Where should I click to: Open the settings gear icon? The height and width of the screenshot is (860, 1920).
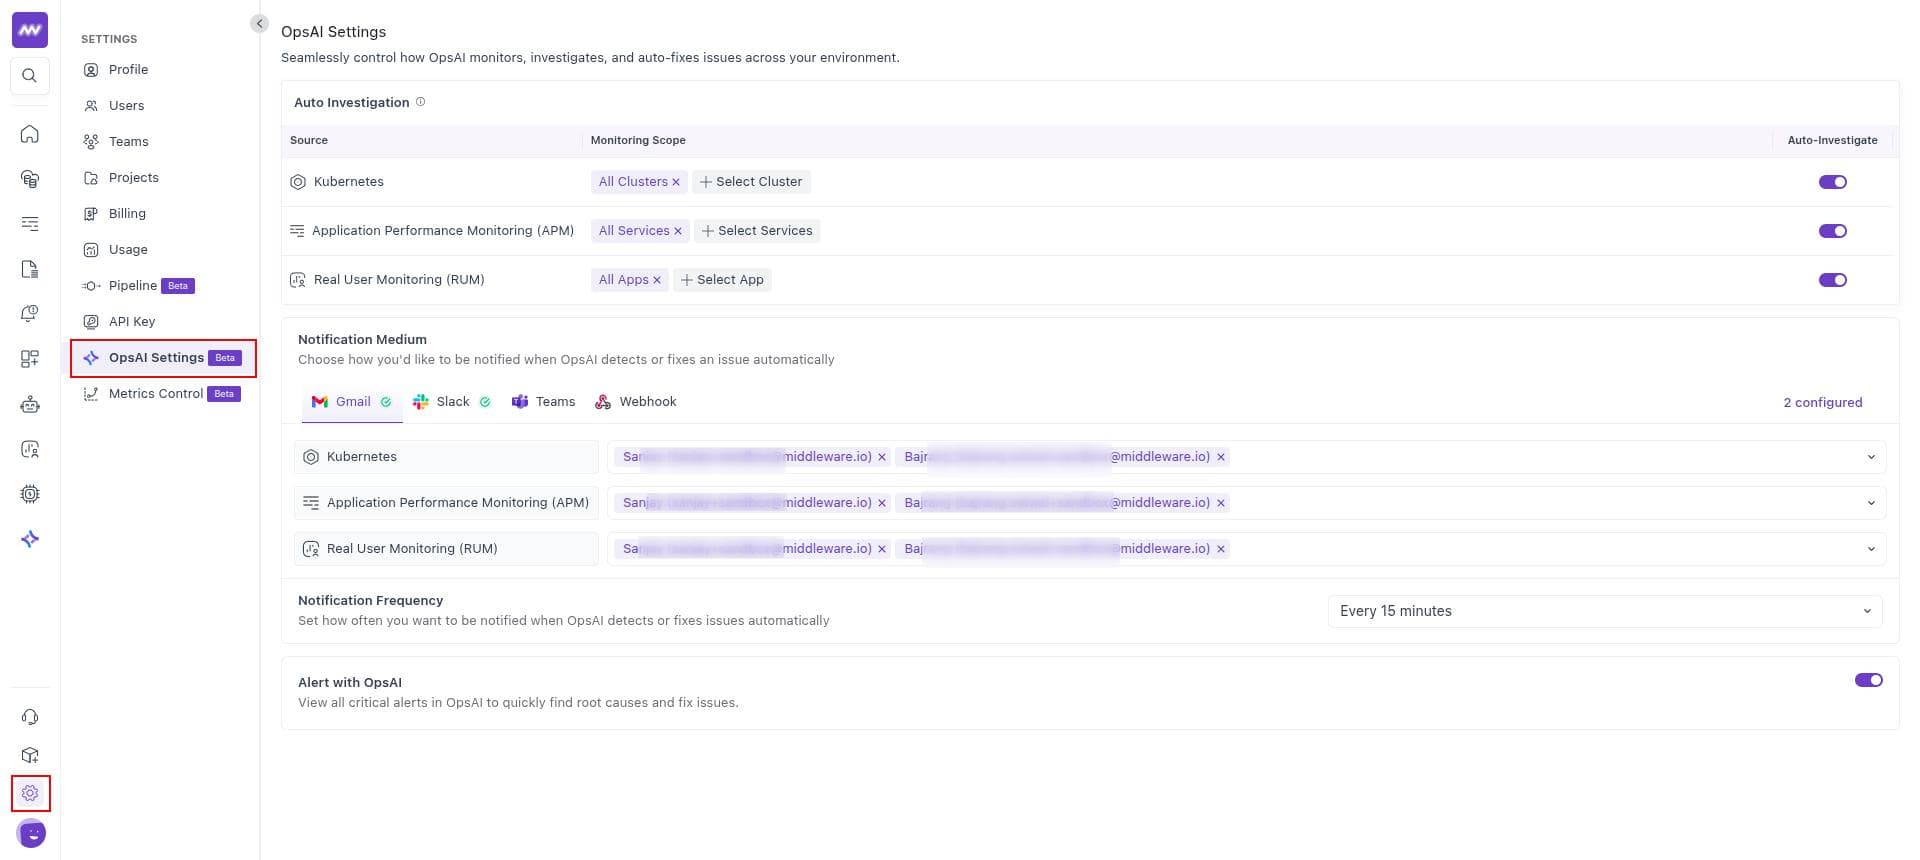(30, 793)
